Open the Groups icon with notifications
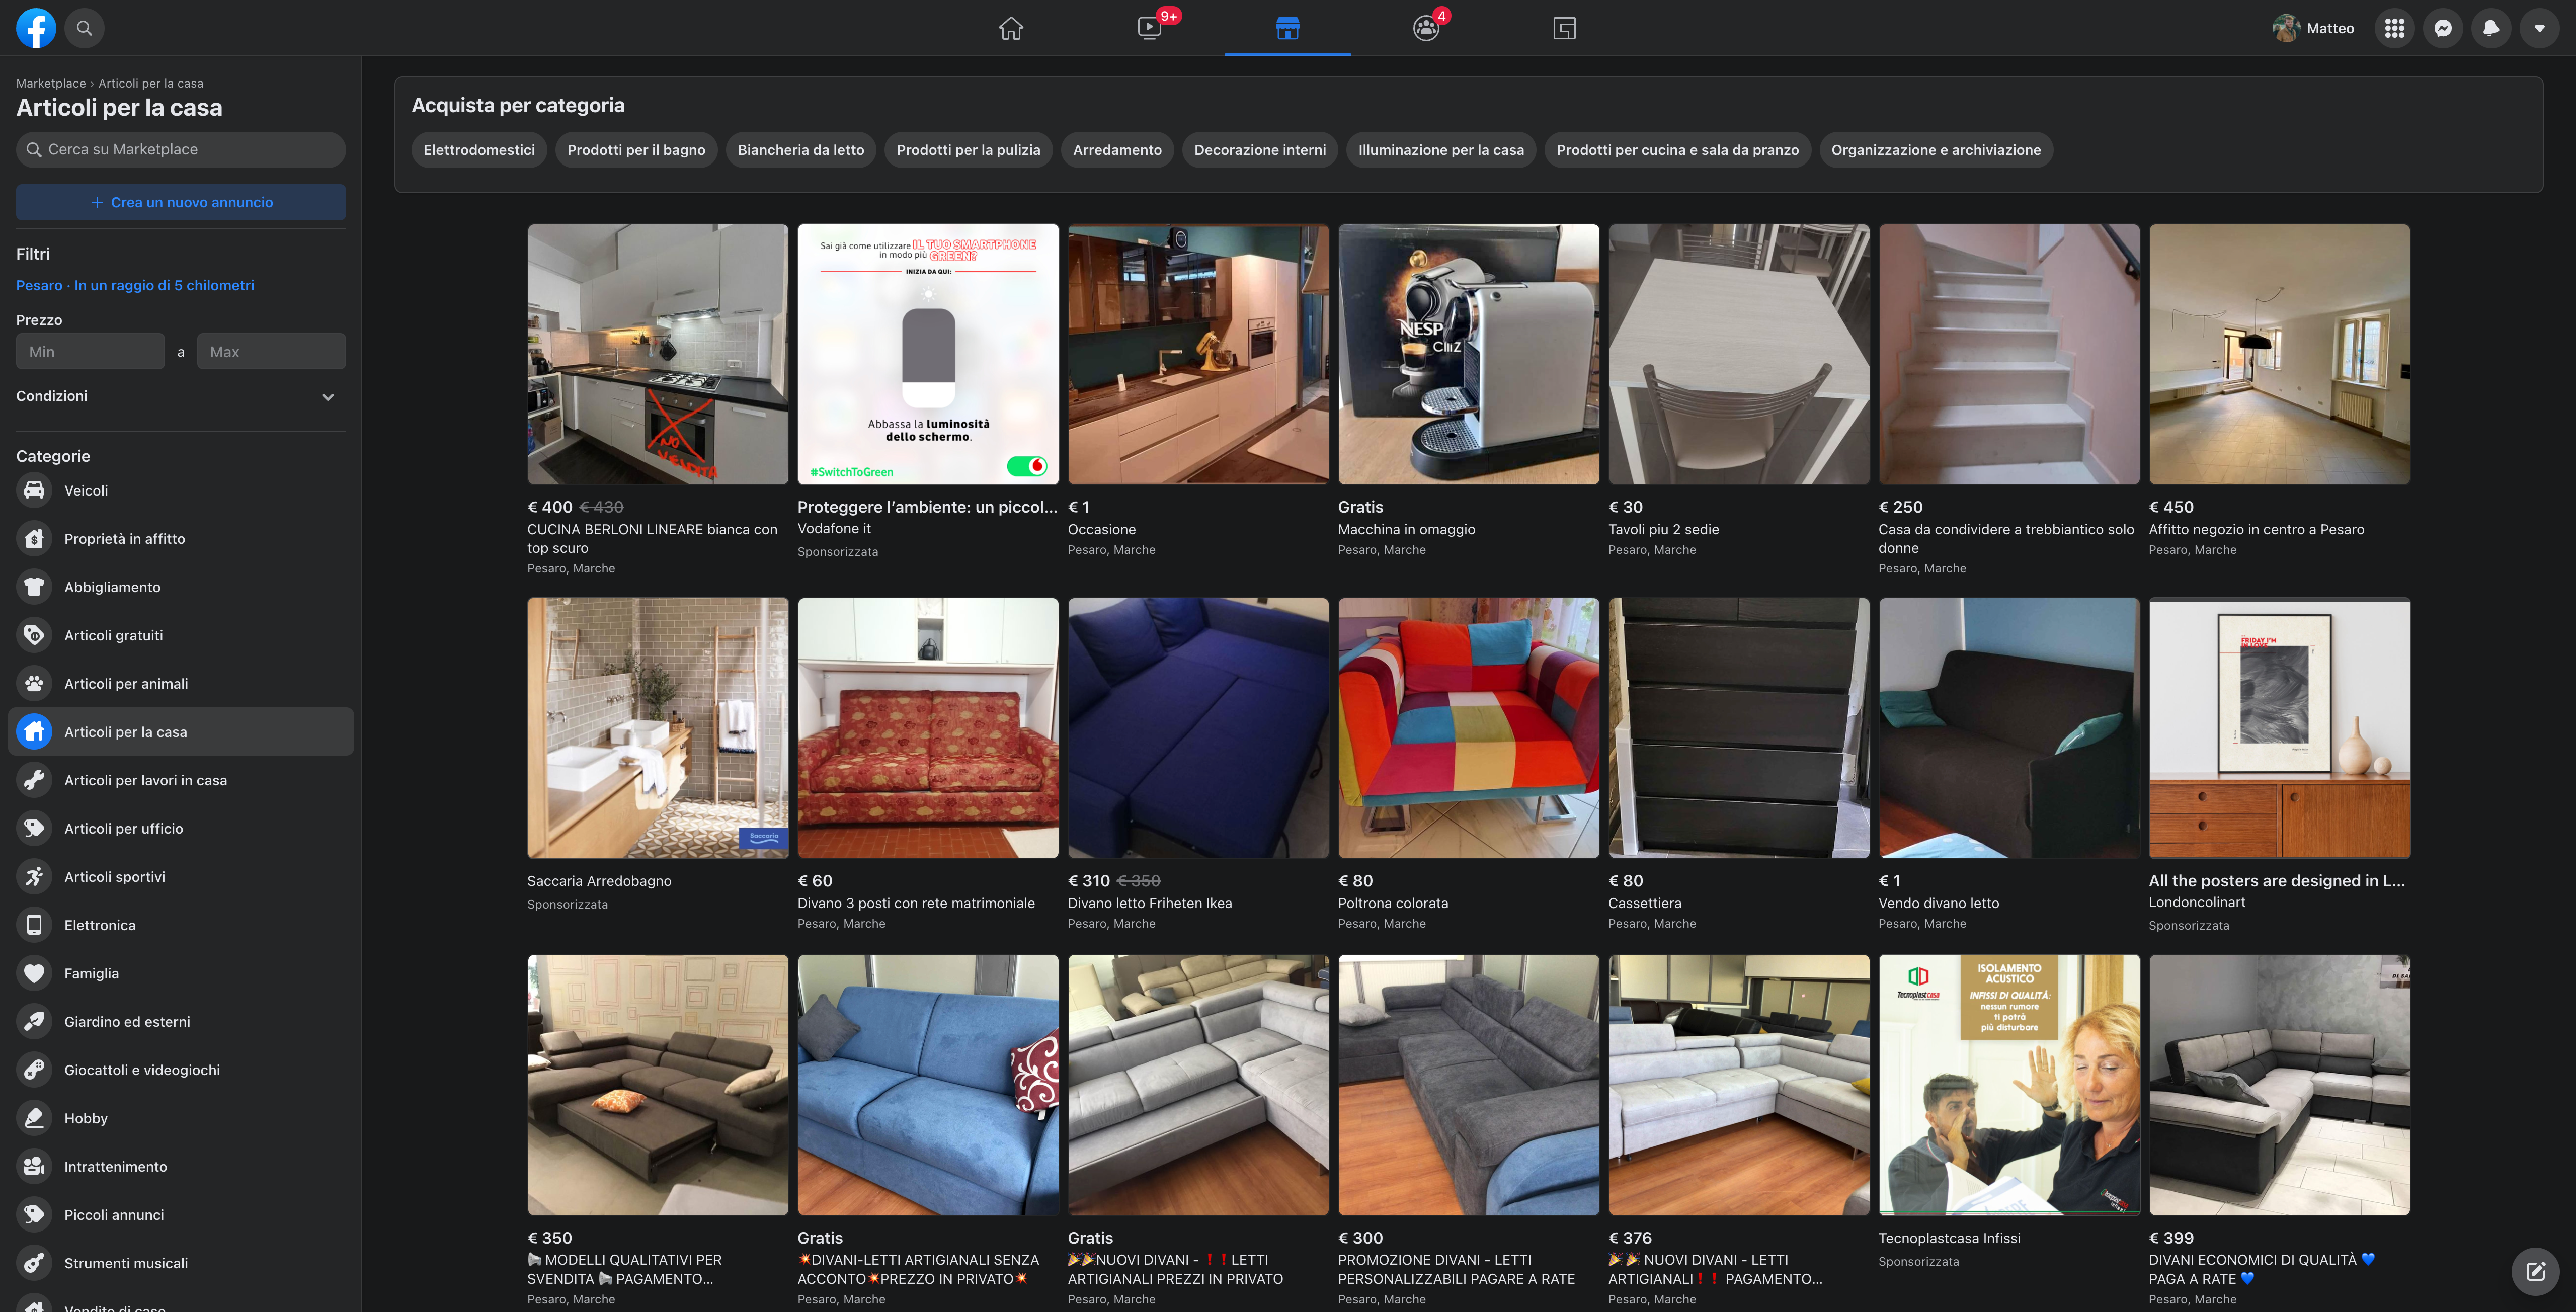 coord(1426,28)
